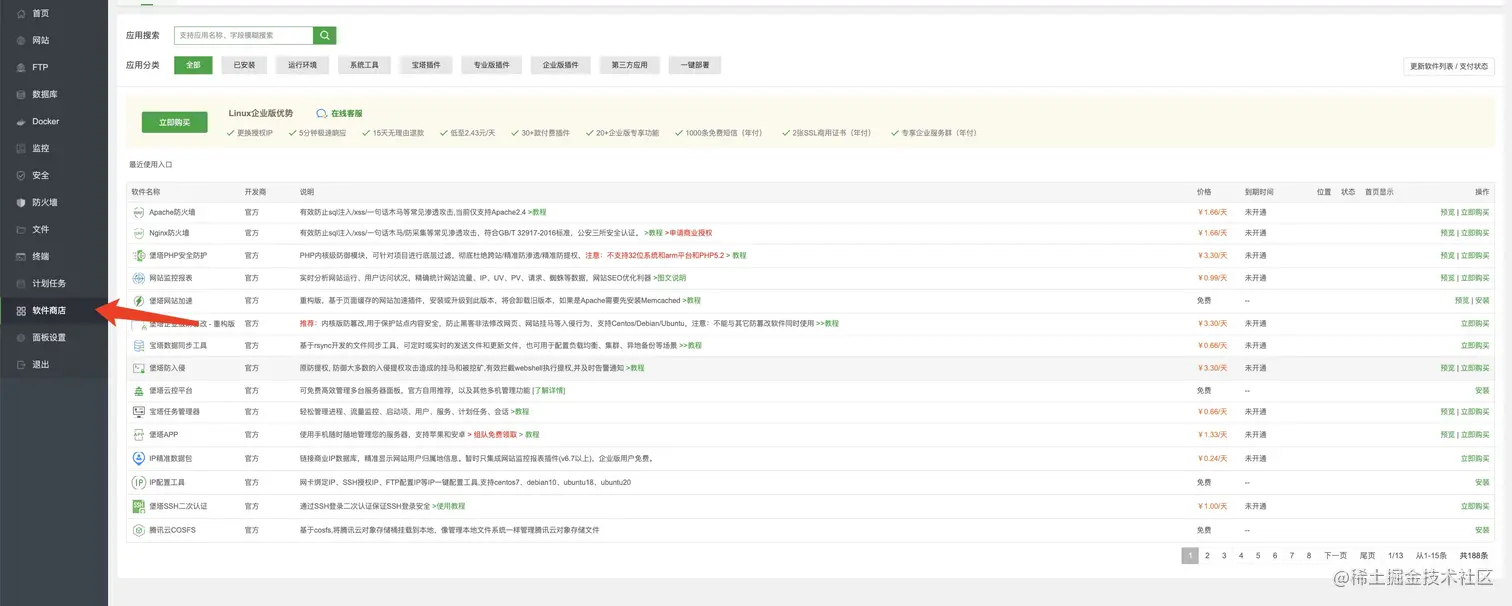Click 预览 in 堡塔网站加速 row

click(x=1462, y=300)
